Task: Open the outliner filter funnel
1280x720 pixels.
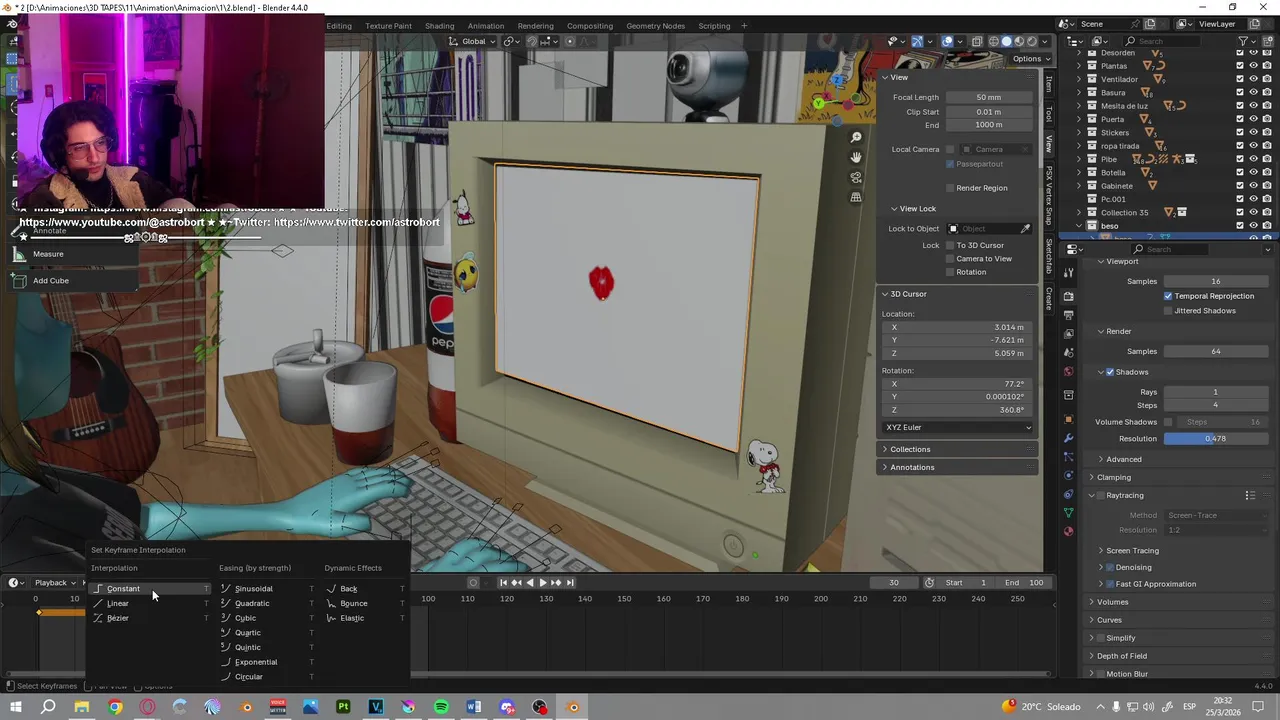Action: 1243,41
